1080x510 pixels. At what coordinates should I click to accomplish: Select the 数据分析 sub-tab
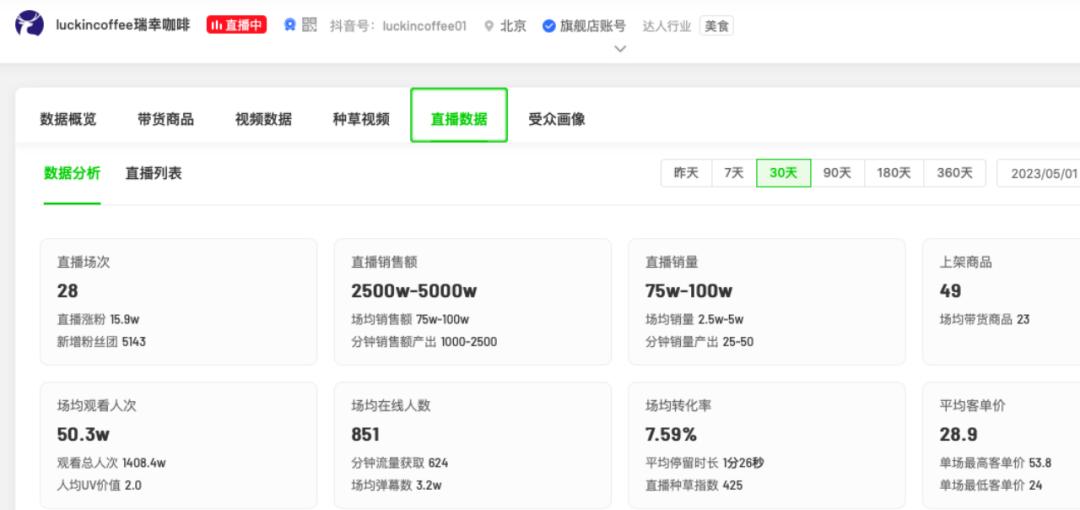72,173
